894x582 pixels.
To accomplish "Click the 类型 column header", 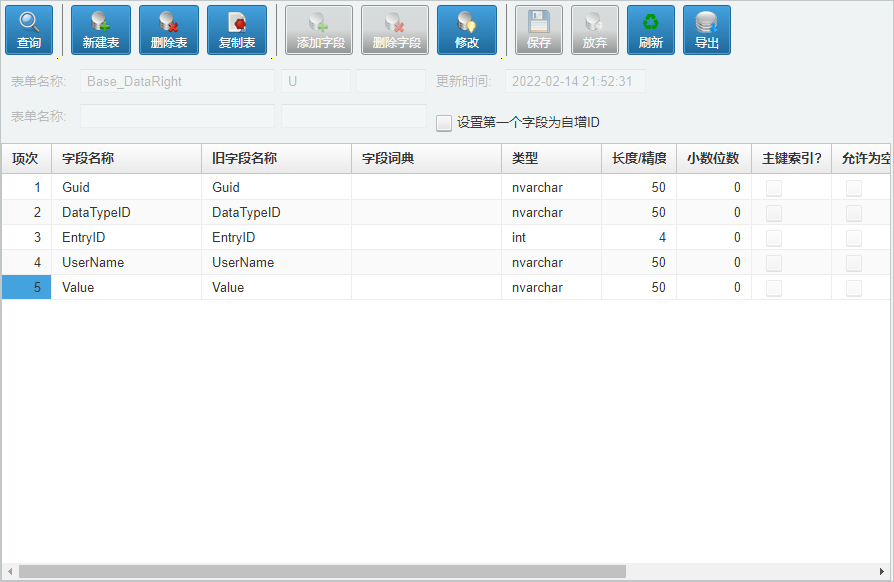I will (551, 158).
